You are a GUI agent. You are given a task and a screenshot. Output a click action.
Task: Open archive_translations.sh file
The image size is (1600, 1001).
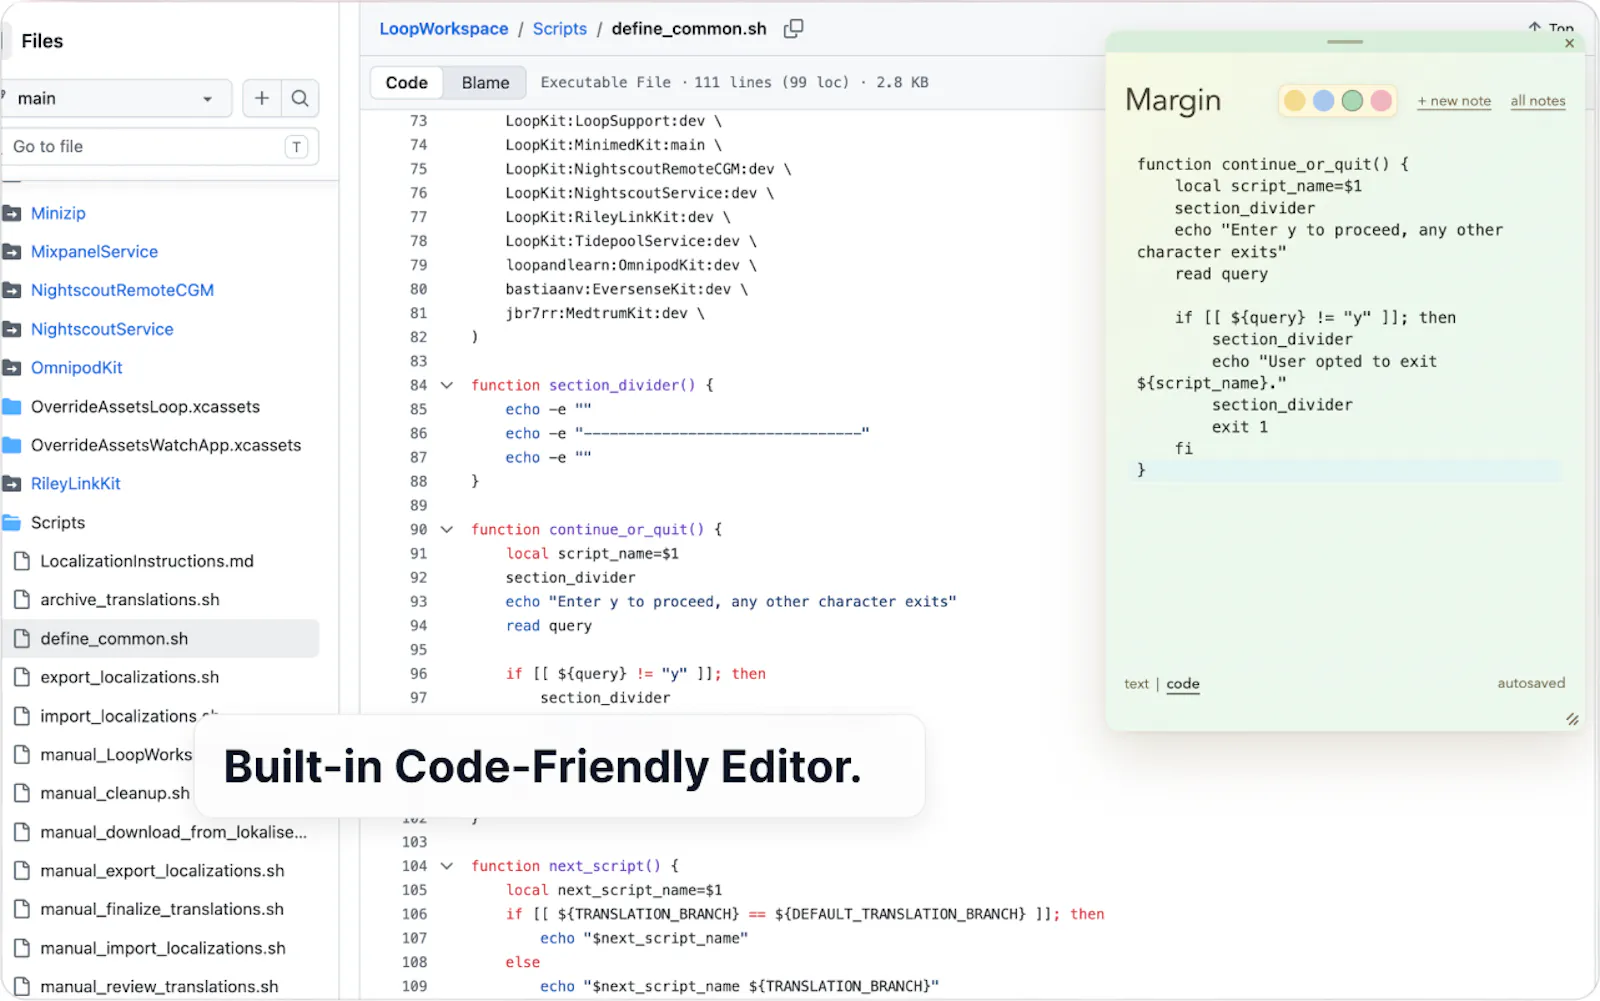click(130, 600)
